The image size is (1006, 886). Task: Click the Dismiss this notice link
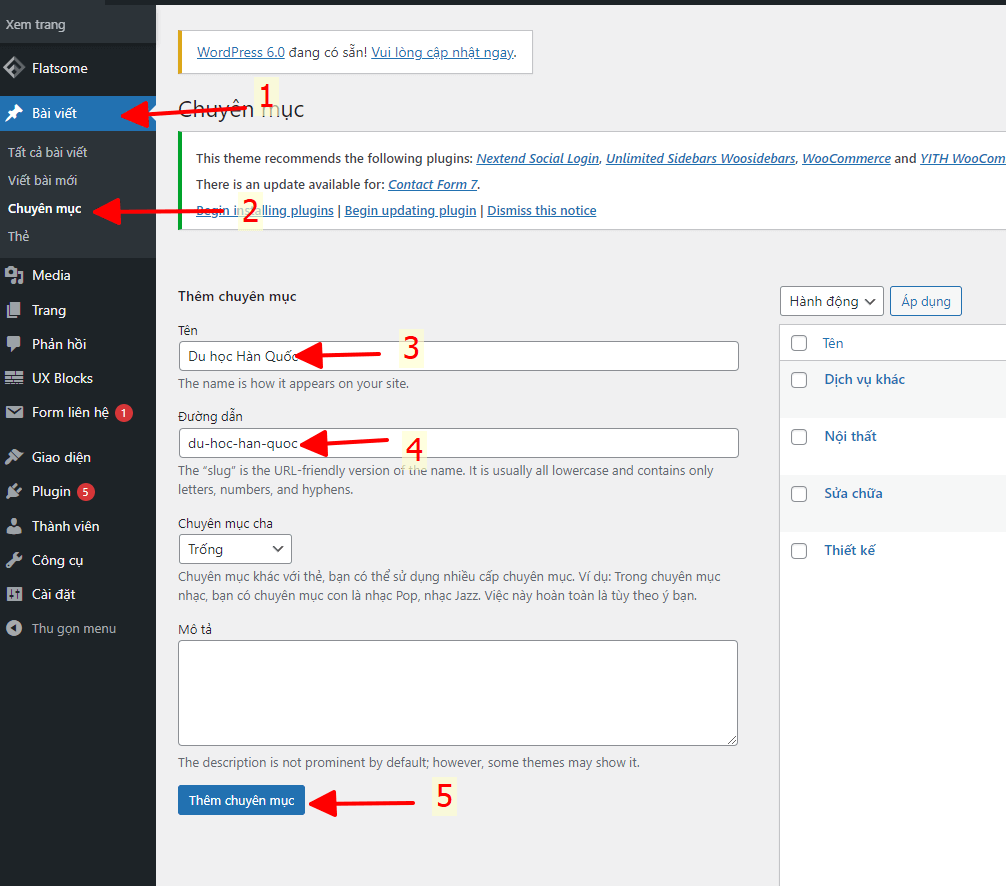[x=541, y=211]
